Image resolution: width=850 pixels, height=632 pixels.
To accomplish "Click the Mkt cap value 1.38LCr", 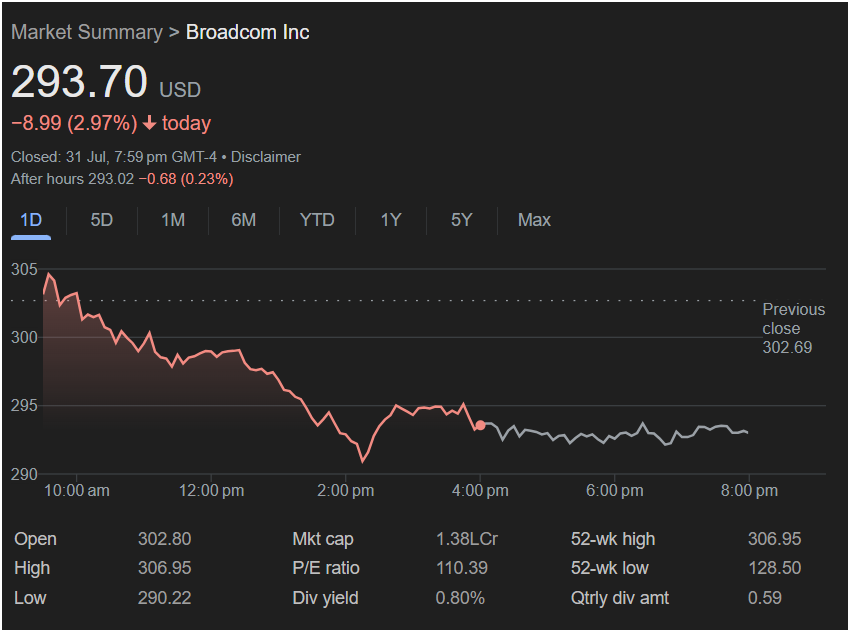I will (x=467, y=539).
